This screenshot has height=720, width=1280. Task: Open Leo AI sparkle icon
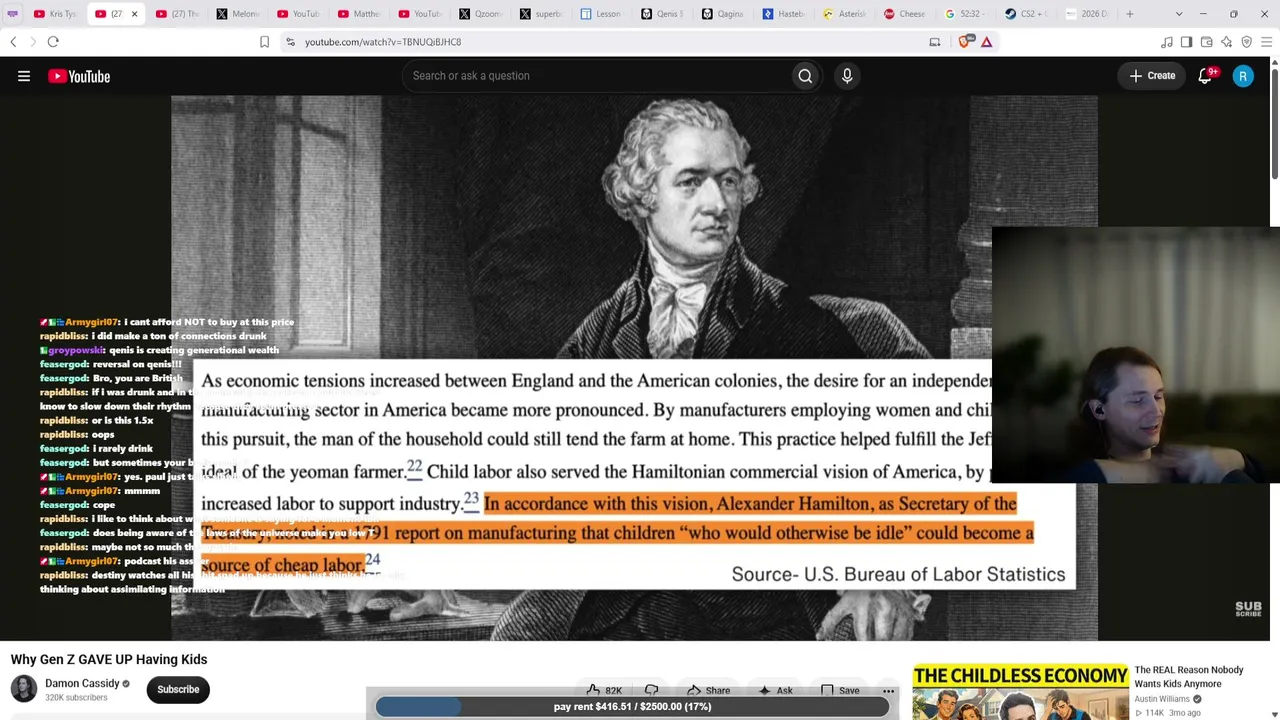(1227, 42)
